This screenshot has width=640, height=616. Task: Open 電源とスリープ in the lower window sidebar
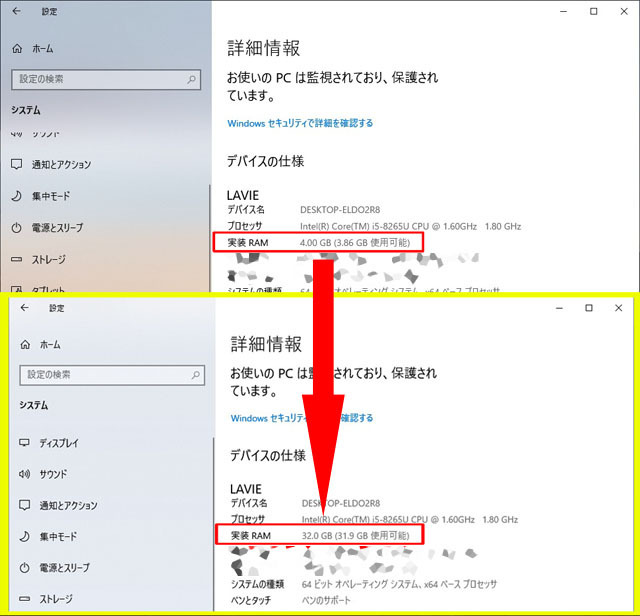pos(54,567)
